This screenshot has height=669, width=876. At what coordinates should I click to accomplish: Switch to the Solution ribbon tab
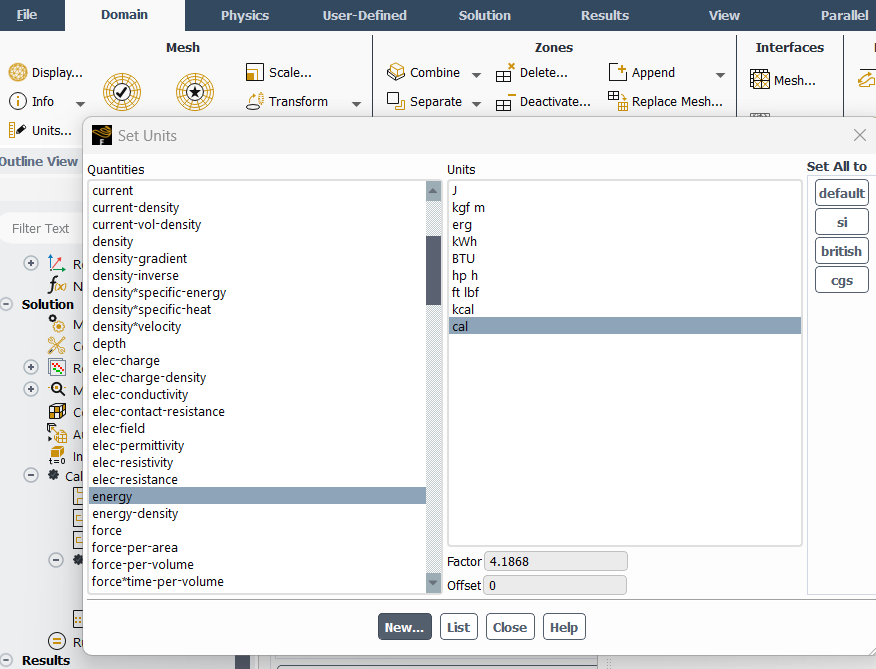(x=484, y=15)
